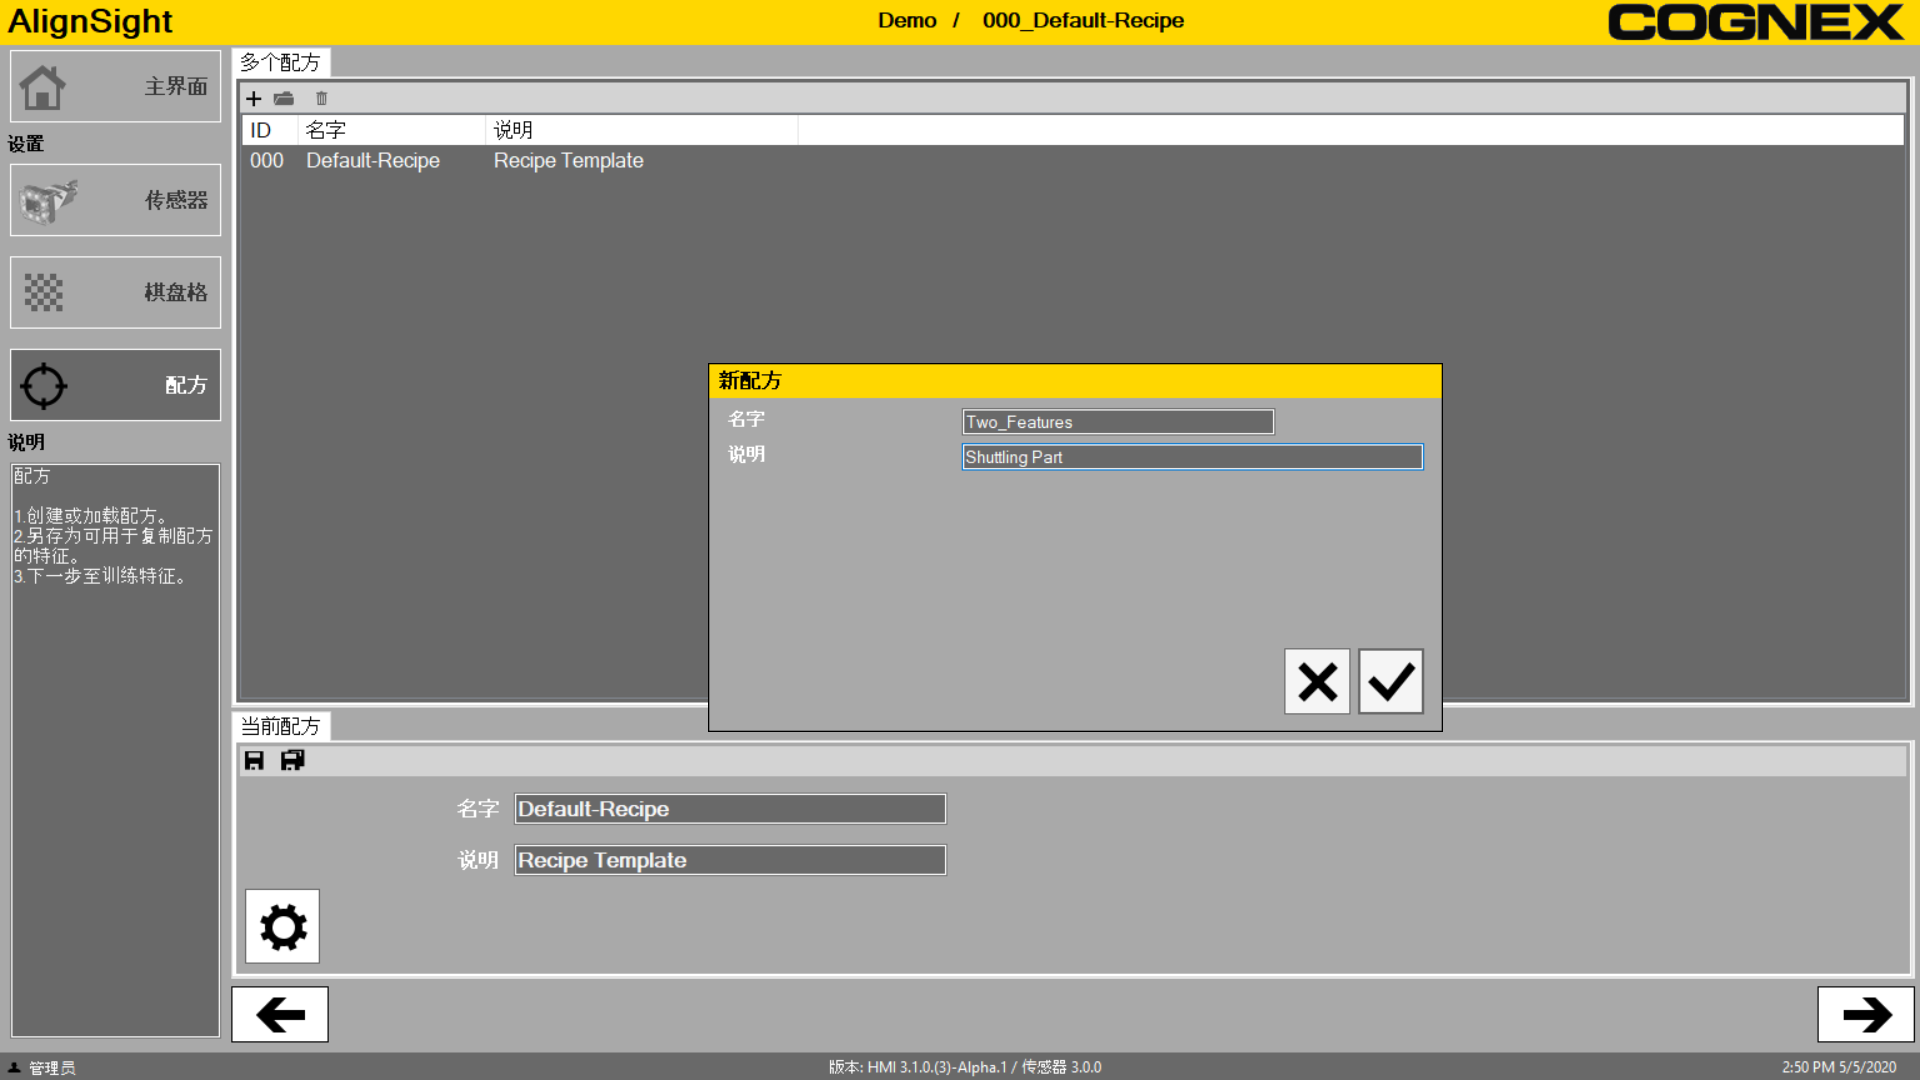
Task: Open the 主界面 home button
Action: (115, 87)
